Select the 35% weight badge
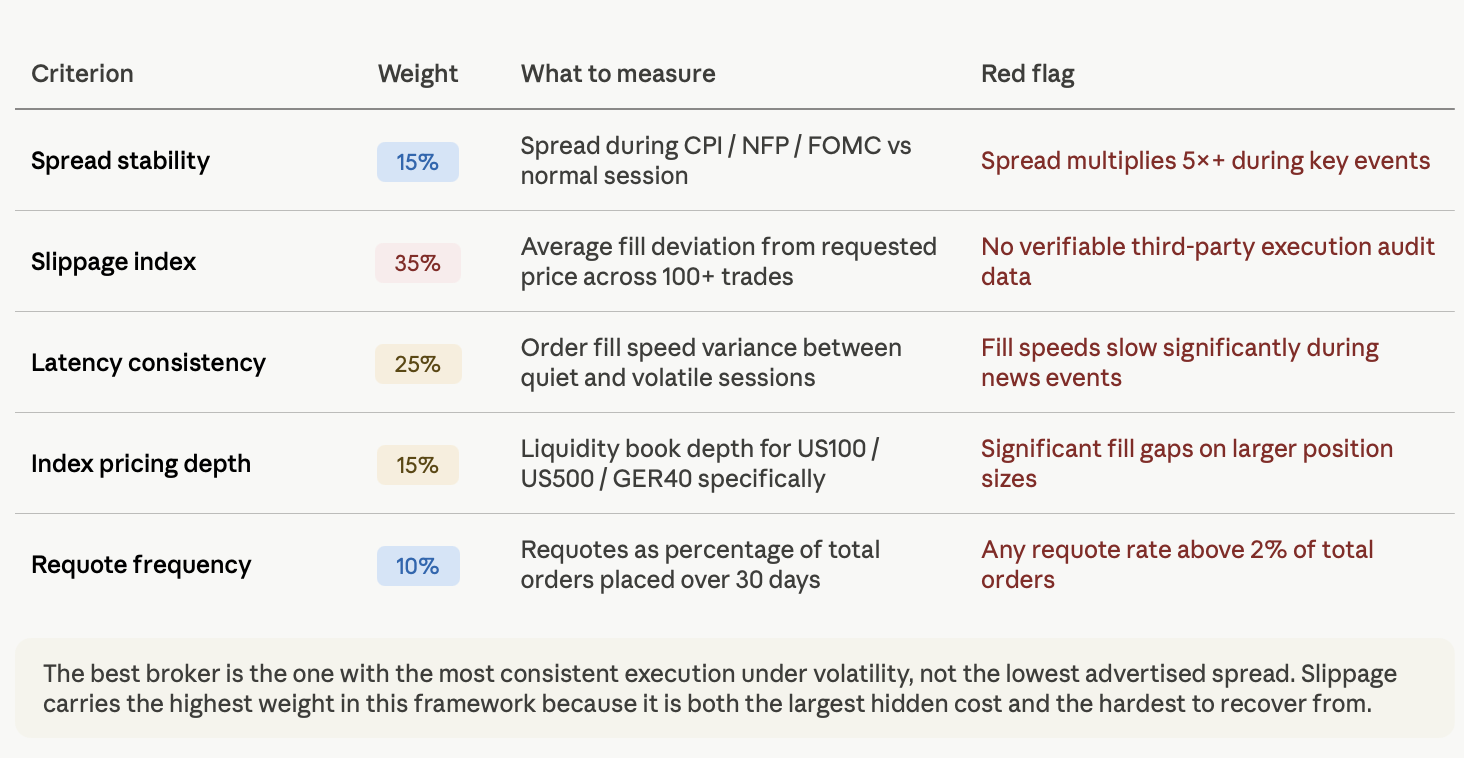 click(418, 263)
